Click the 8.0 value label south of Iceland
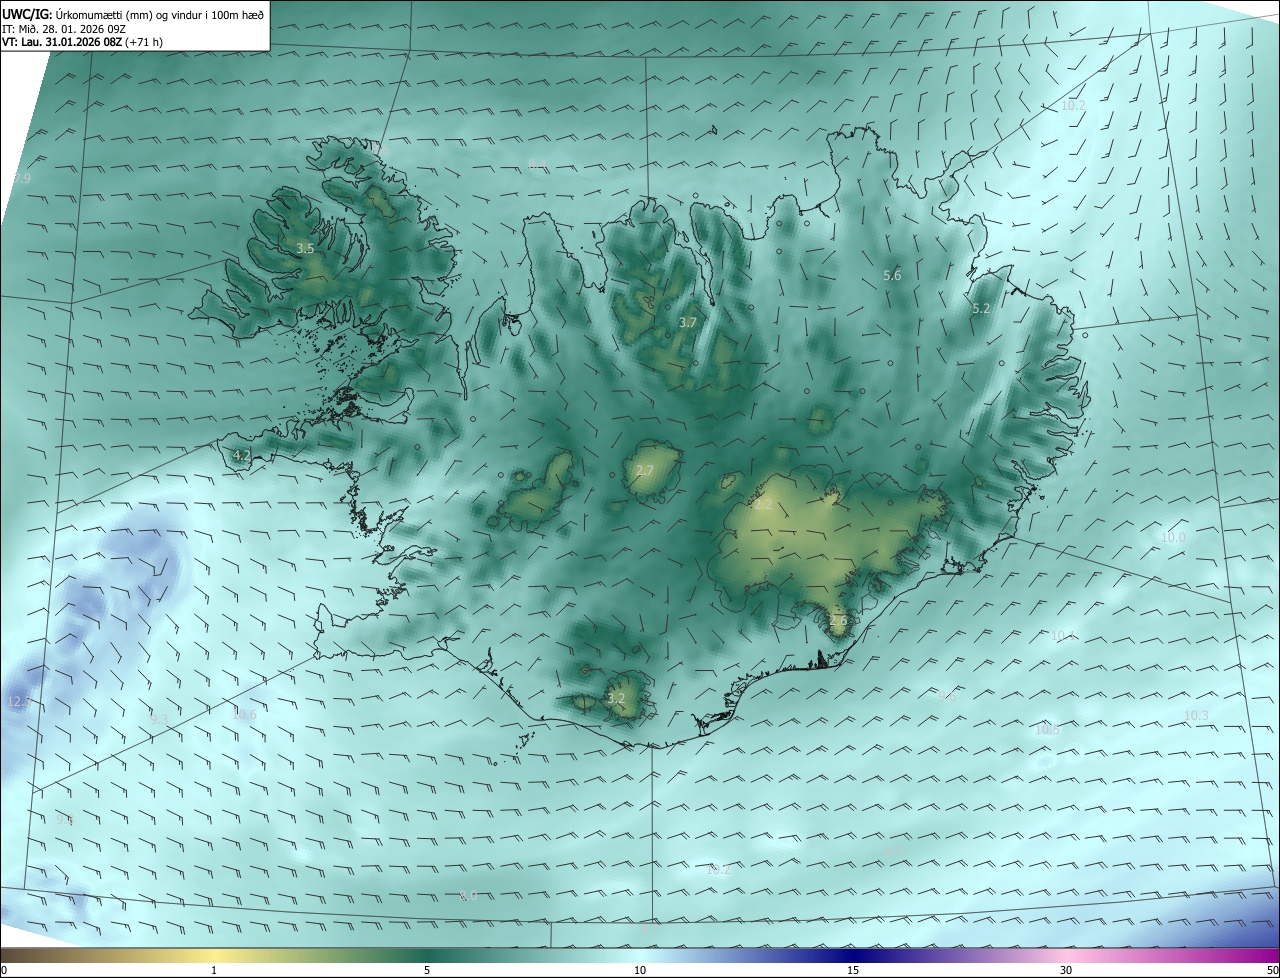The width and height of the screenshot is (1280, 978). (468, 895)
